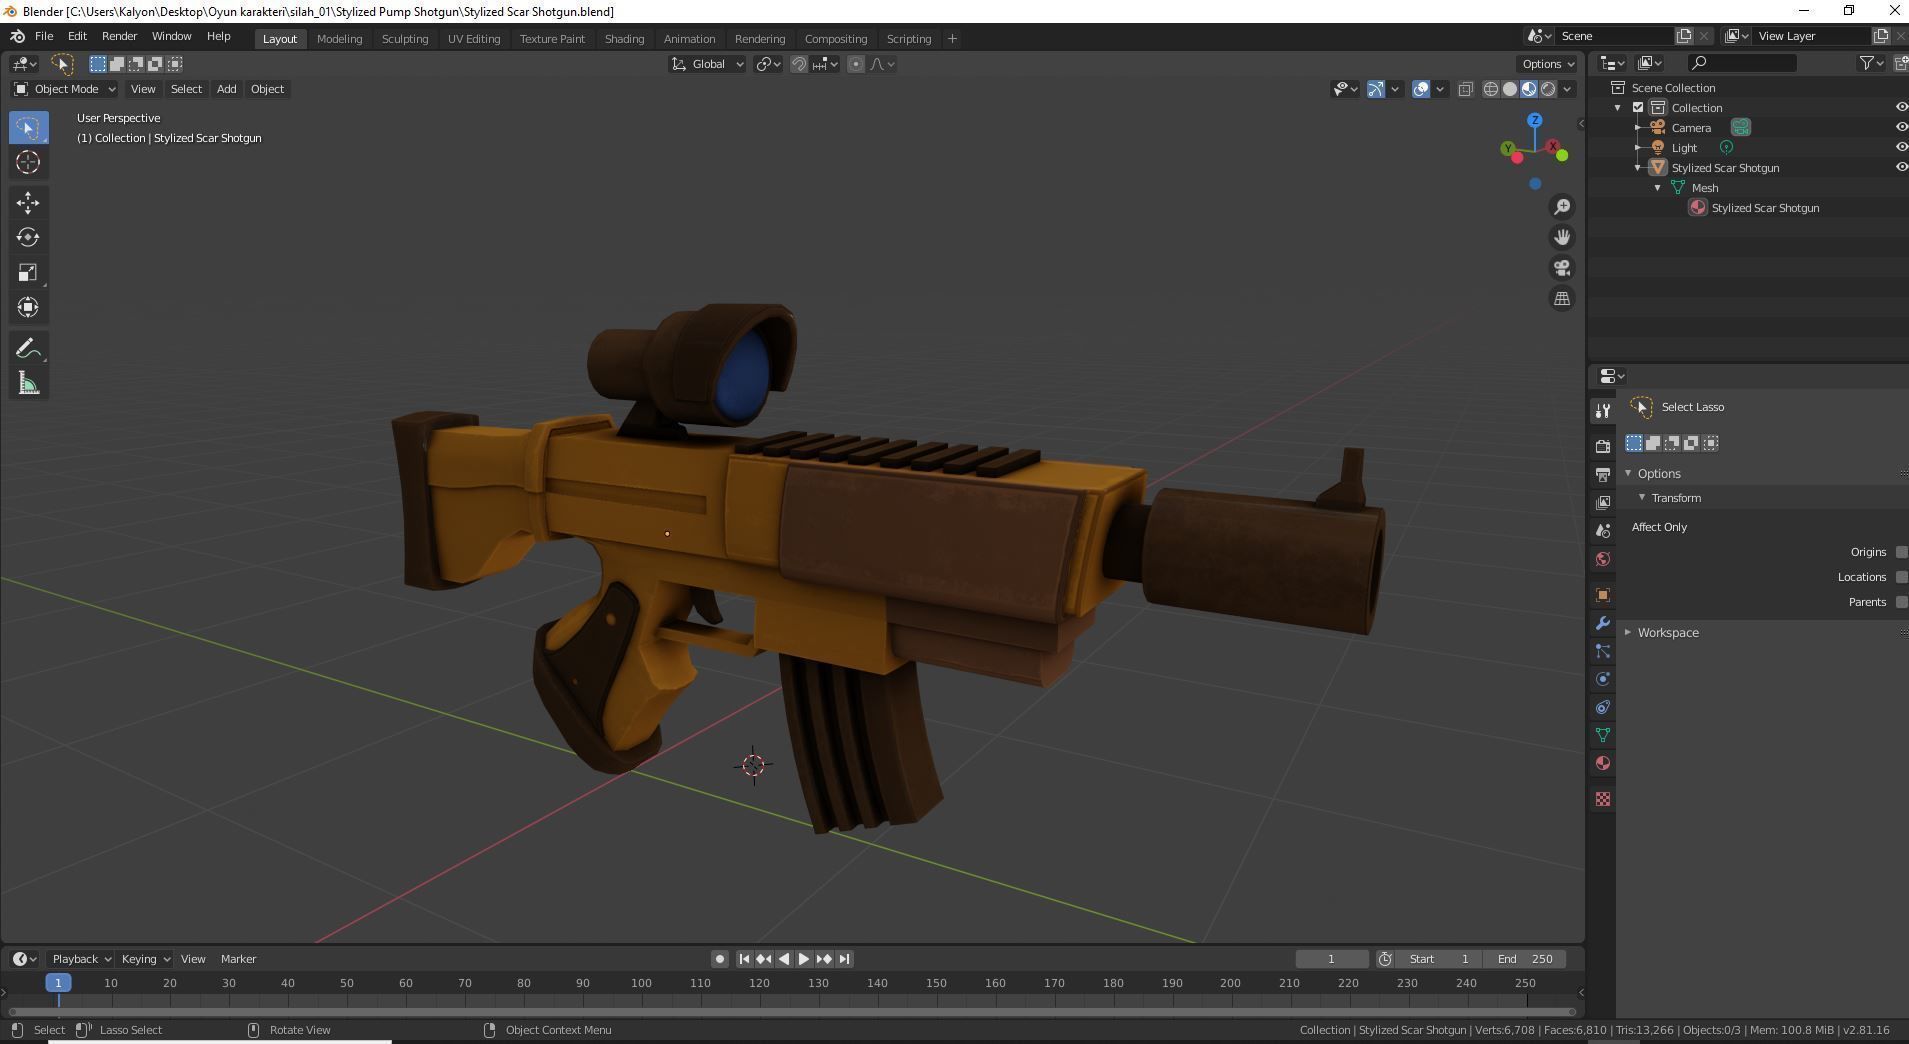Open the Playback dropdown
Screen dimensions: 1909x1044
(x=81, y=959)
